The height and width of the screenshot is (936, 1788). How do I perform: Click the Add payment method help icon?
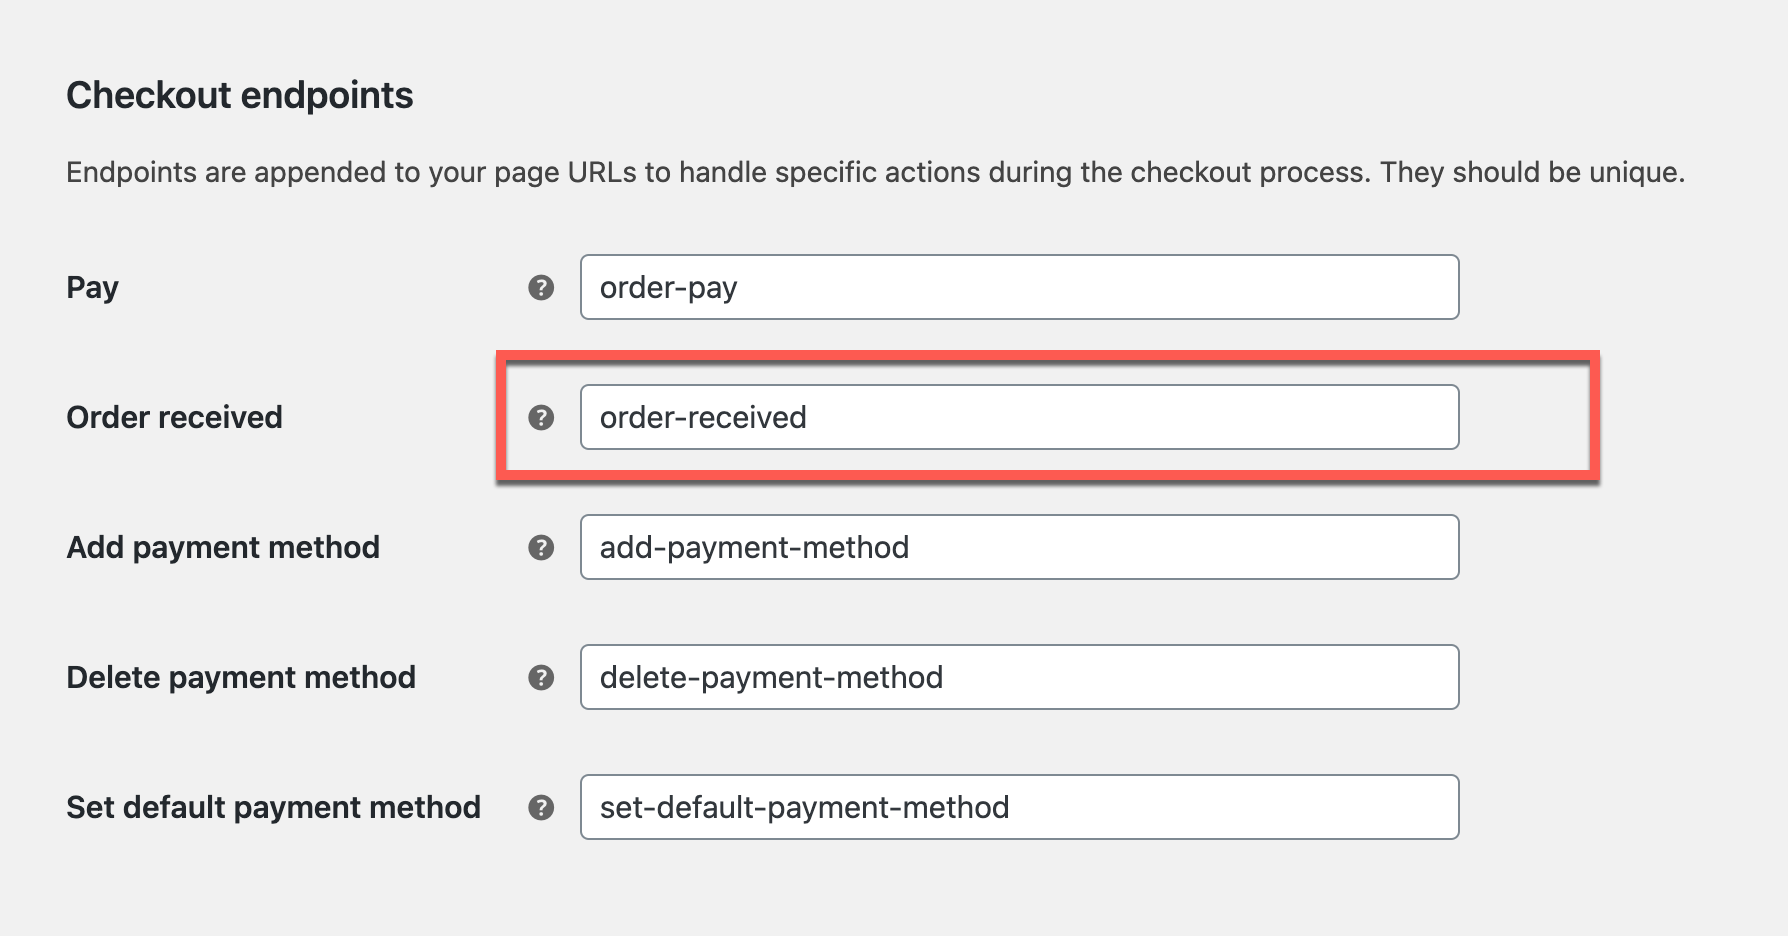coord(541,548)
